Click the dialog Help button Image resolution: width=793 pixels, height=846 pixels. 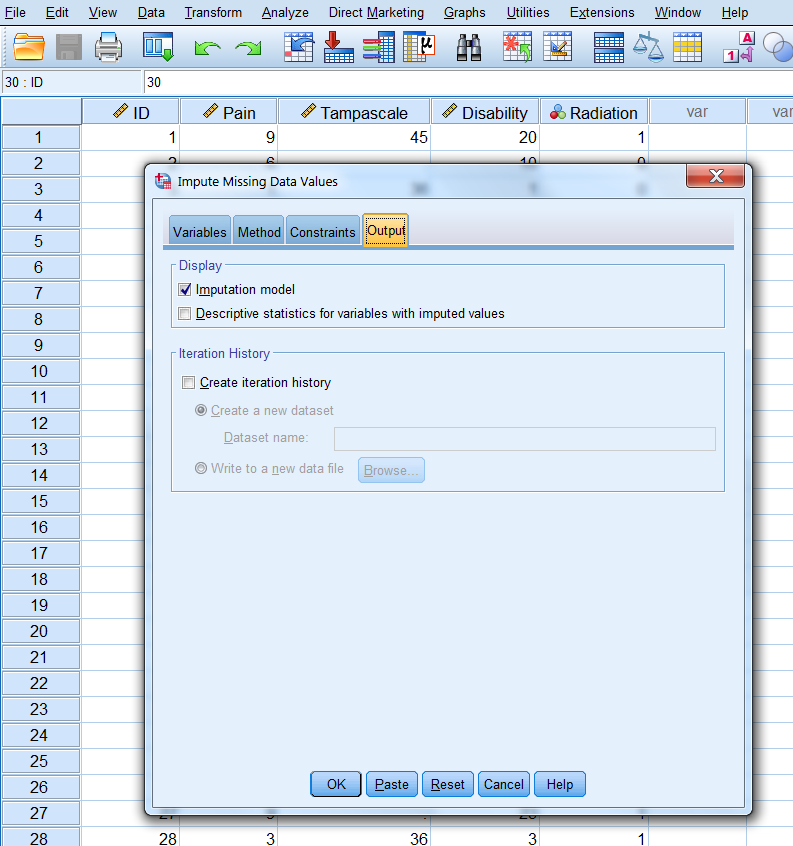559,784
